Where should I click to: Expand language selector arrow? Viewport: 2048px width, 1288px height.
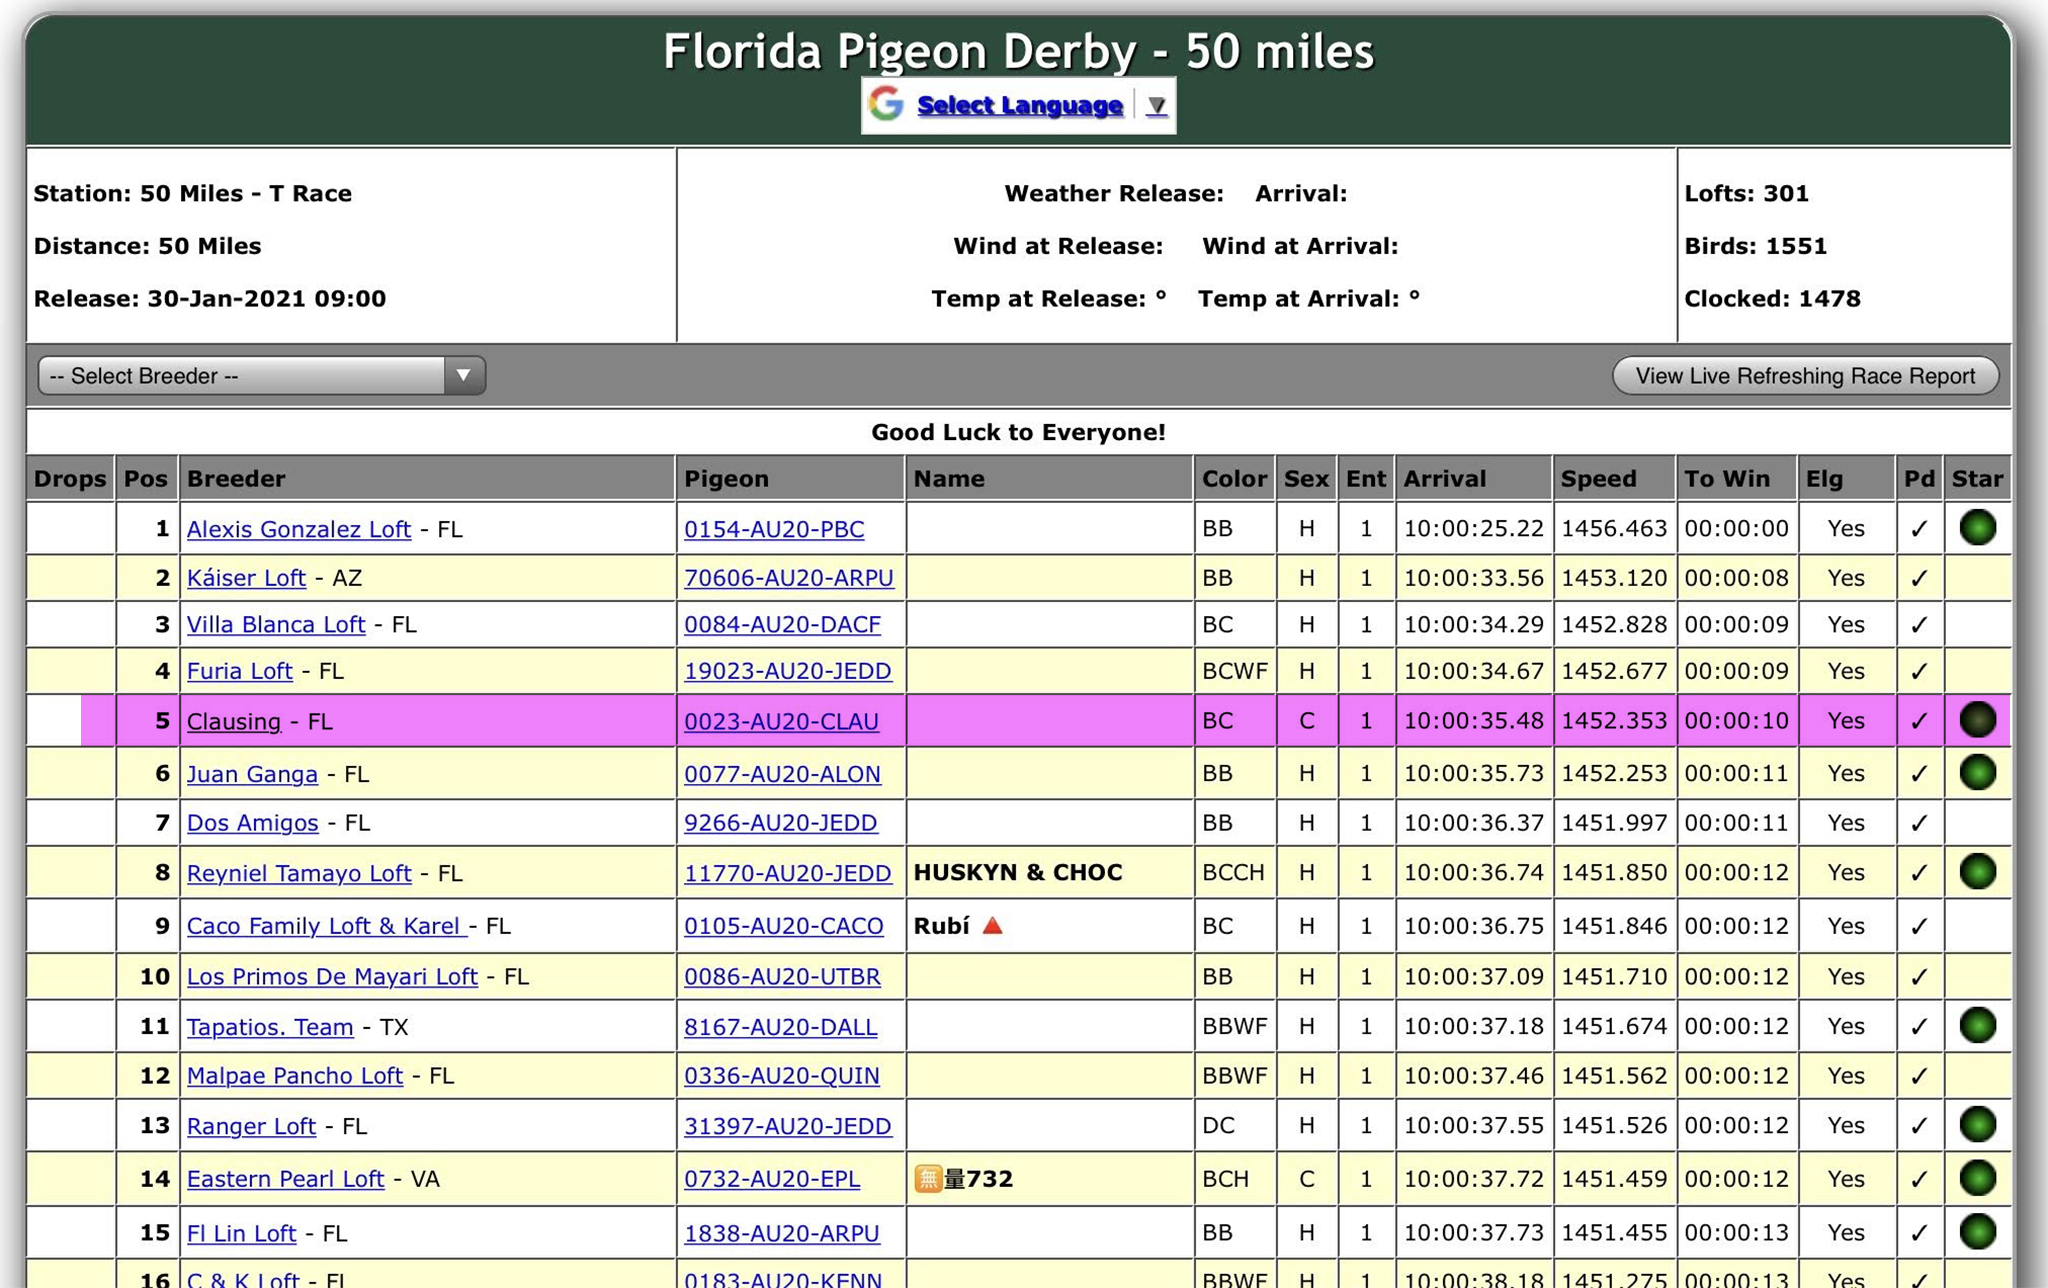1156,105
